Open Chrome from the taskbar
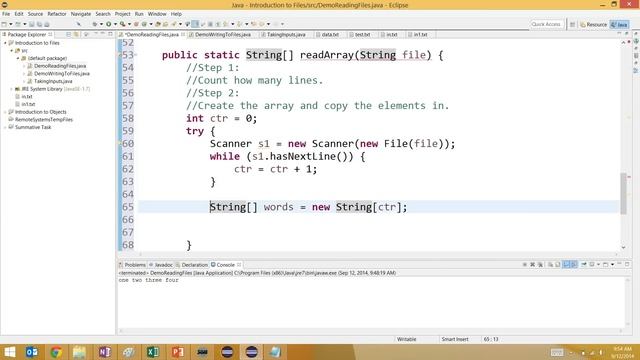Image resolution: width=640 pixels, height=360 pixels. click(x=56, y=352)
